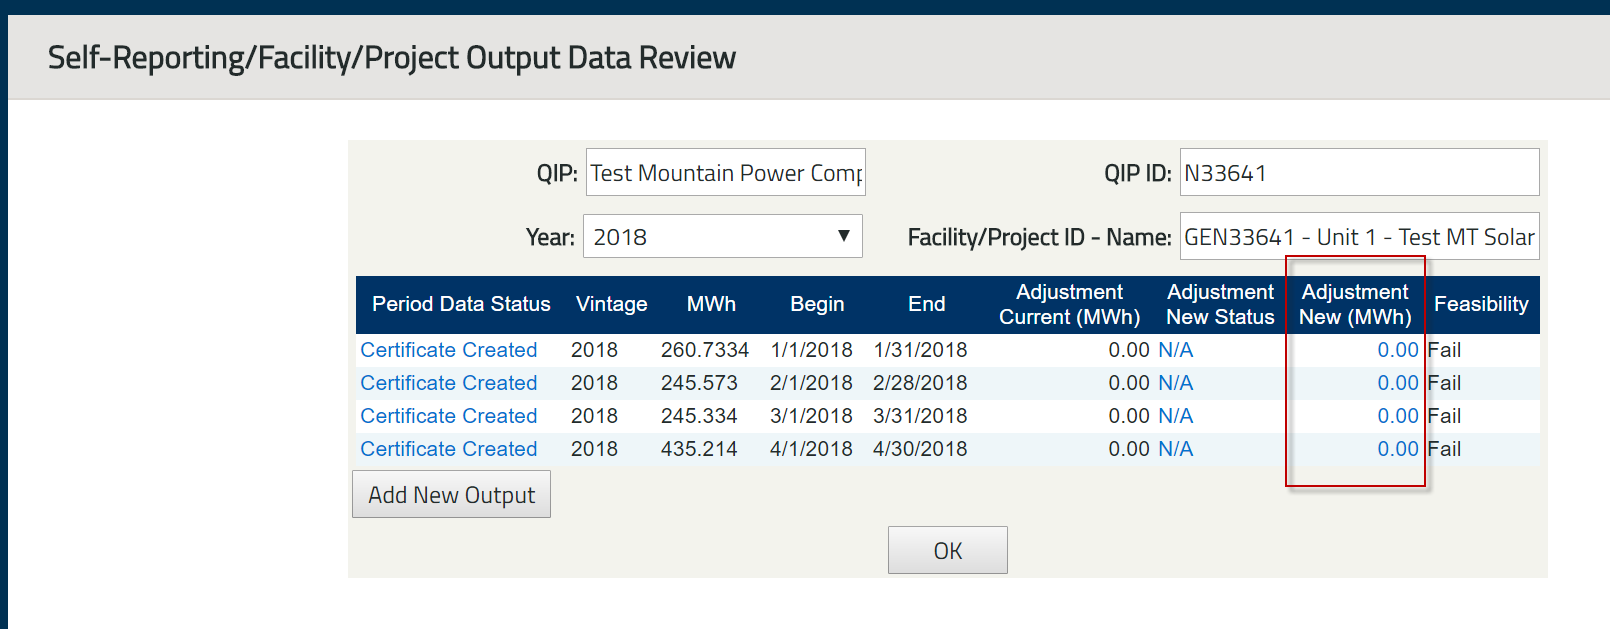The height and width of the screenshot is (629, 1610).
Task: Click N/A adjustment status for 2/1/2018 row
Action: pyautogui.click(x=1175, y=383)
